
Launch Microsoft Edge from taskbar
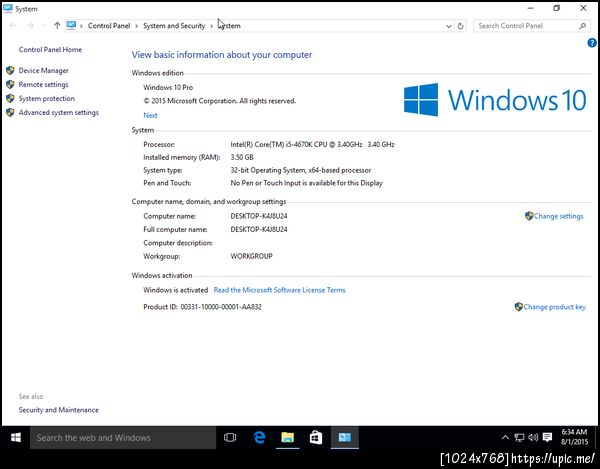pos(259,437)
